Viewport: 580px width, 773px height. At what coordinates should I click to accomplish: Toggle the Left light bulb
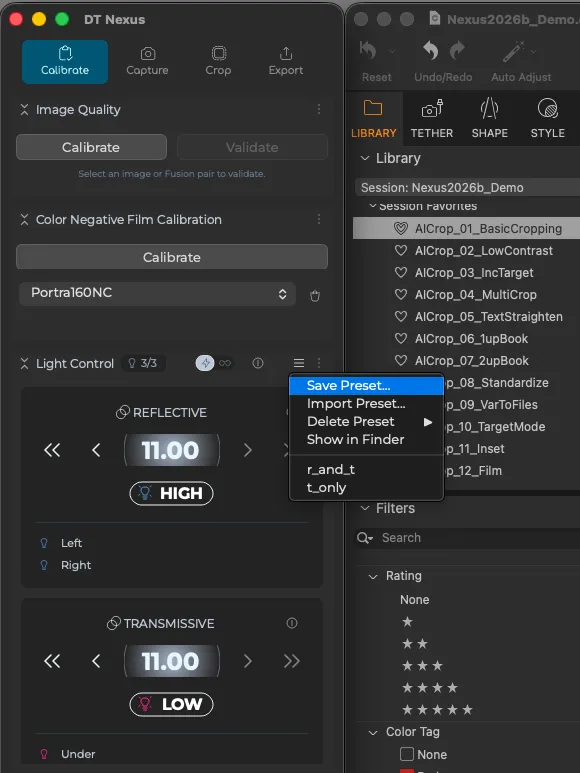click(x=44, y=543)
